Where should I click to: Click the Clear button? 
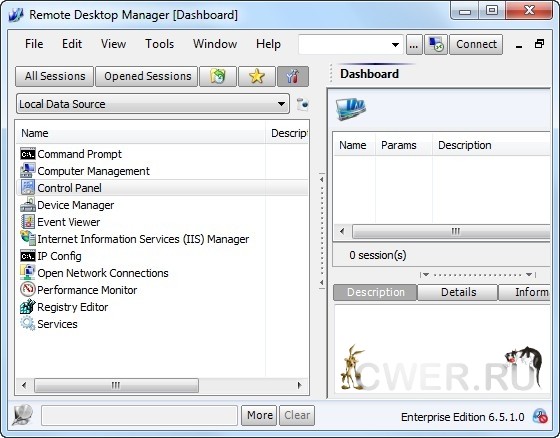(x=297, y=415)
